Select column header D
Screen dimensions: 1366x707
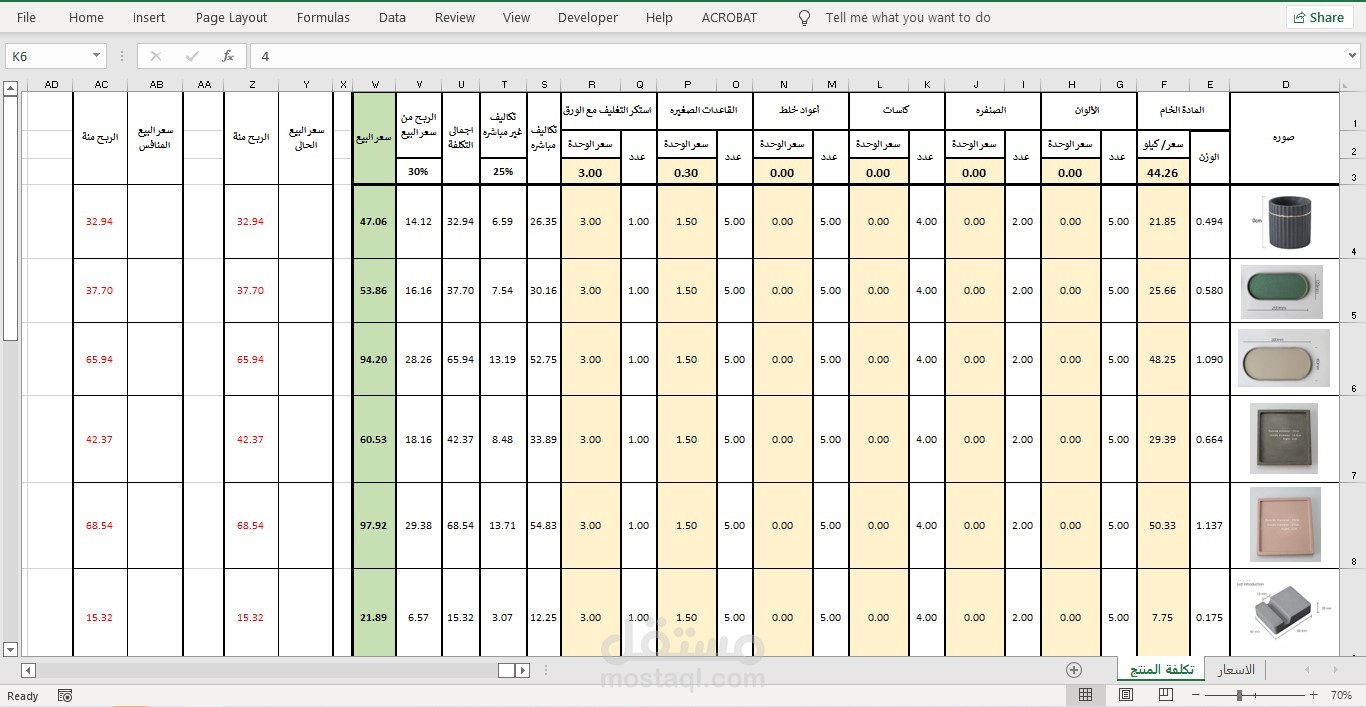point(1285,85)
